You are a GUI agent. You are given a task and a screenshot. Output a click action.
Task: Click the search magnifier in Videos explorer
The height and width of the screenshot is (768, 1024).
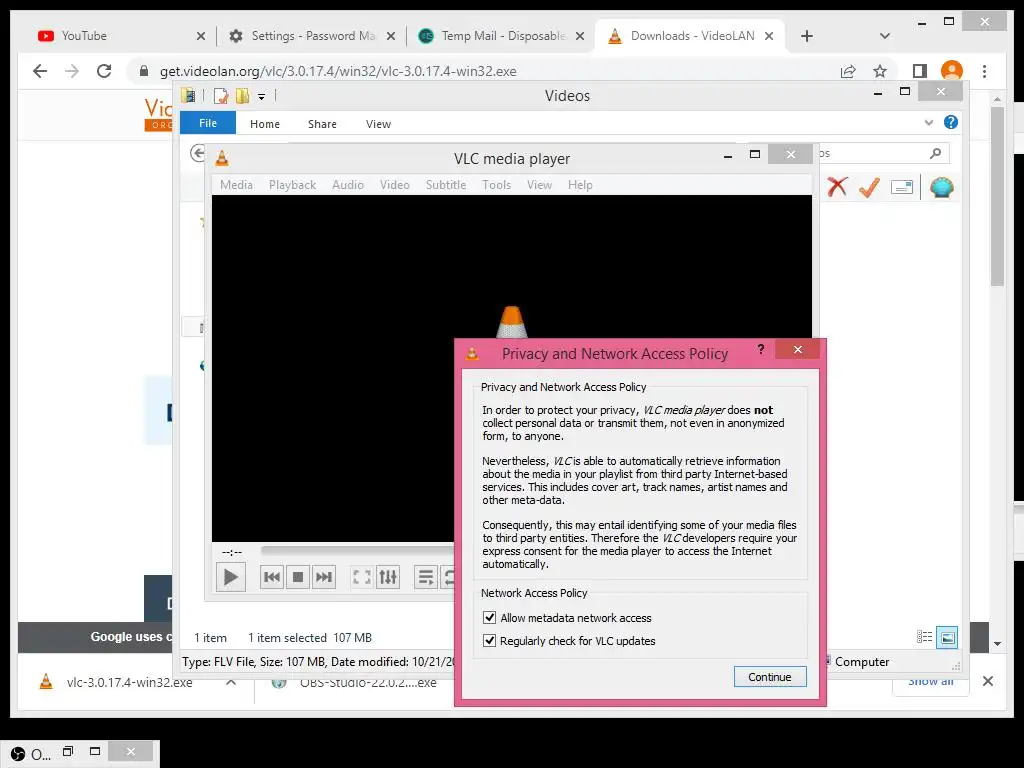[x=935, y=153]
